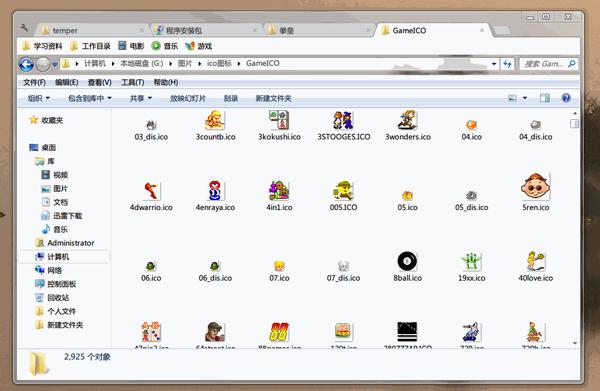The height and width of the screenshot is (391, 600).
Task: Click the 刻录 button
Action: tap(231, 98)
